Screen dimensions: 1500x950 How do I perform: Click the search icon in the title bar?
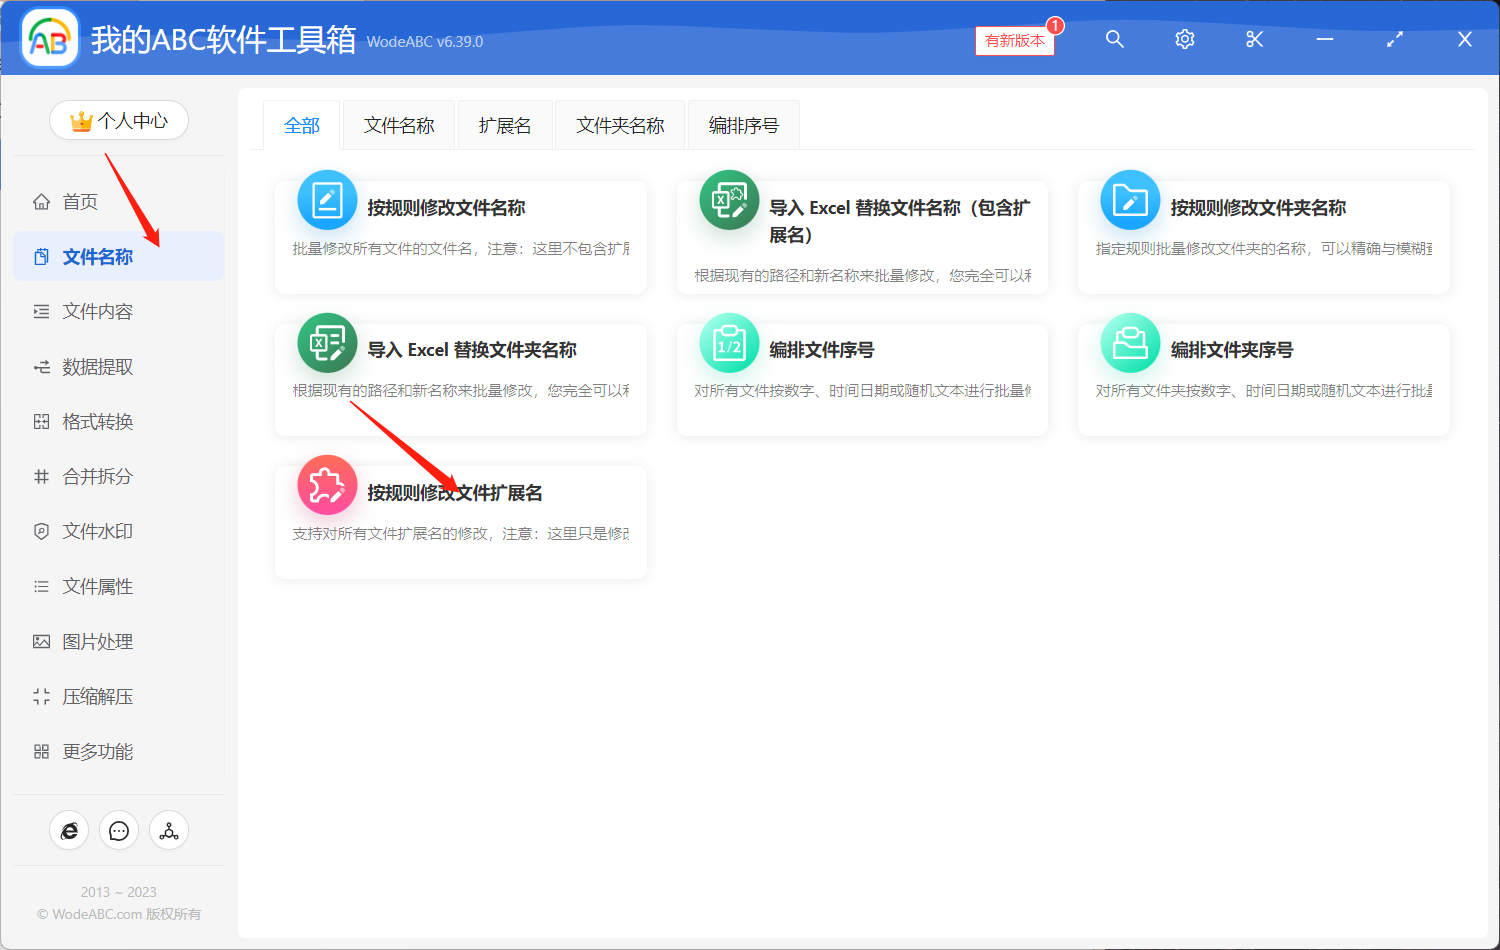click(1114, 39)
